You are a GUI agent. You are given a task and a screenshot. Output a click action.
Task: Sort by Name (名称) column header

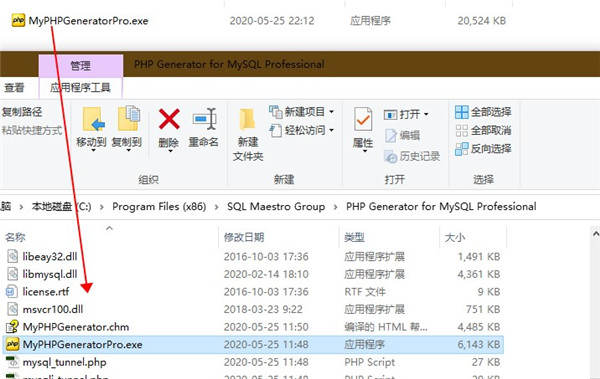pos(15,237)
